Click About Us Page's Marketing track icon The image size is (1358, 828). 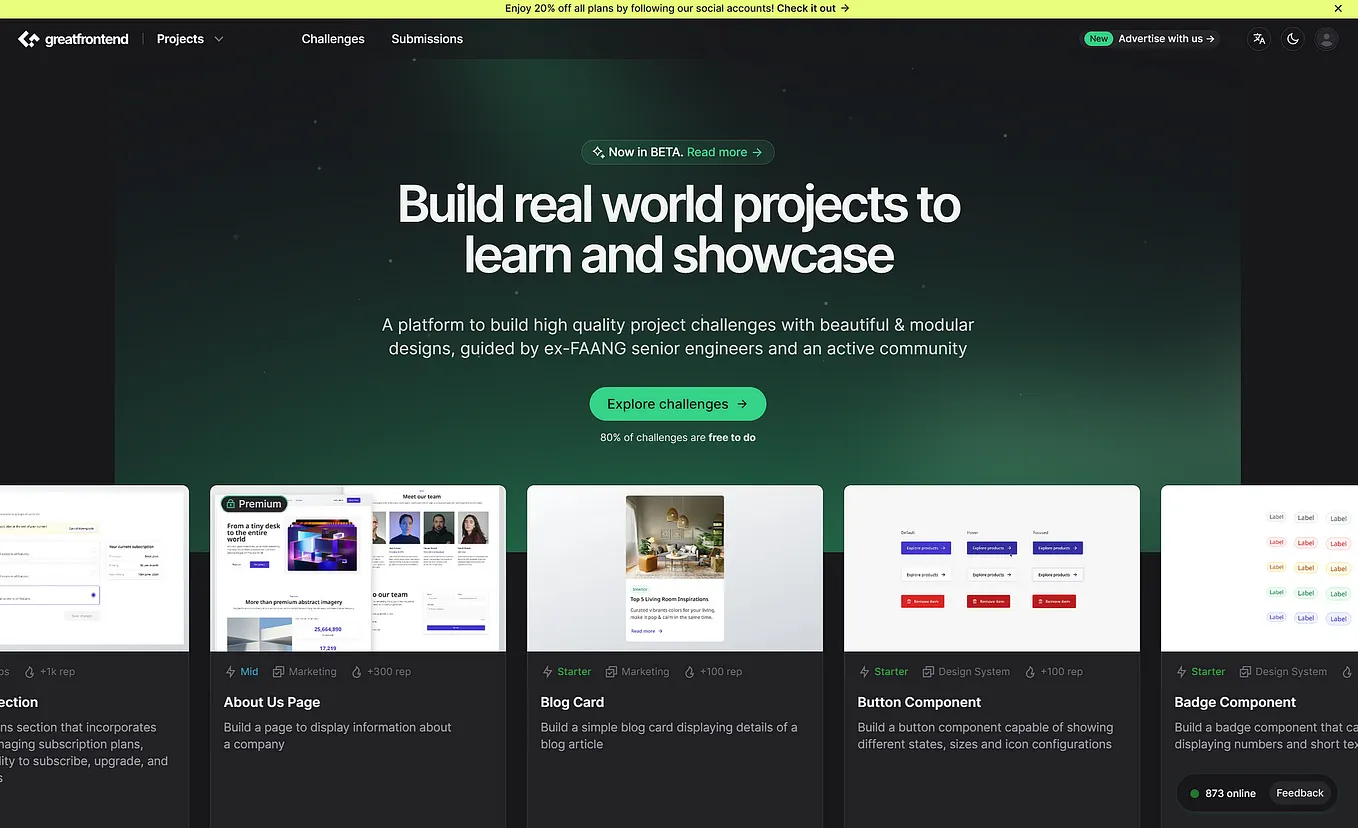click(279, 672)
